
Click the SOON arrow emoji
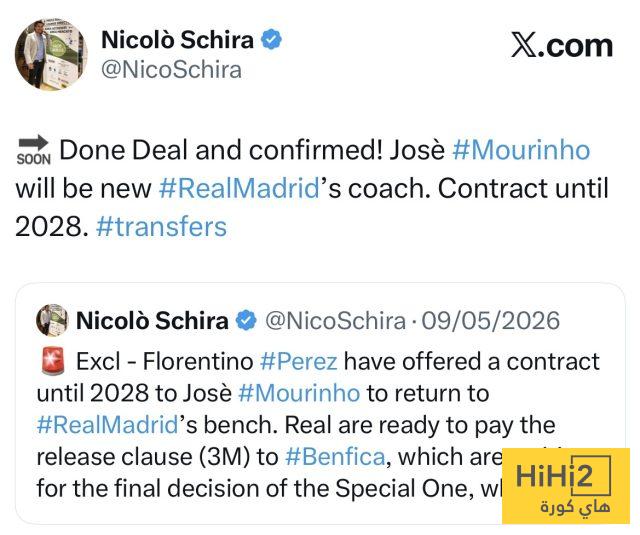[34, 150]
